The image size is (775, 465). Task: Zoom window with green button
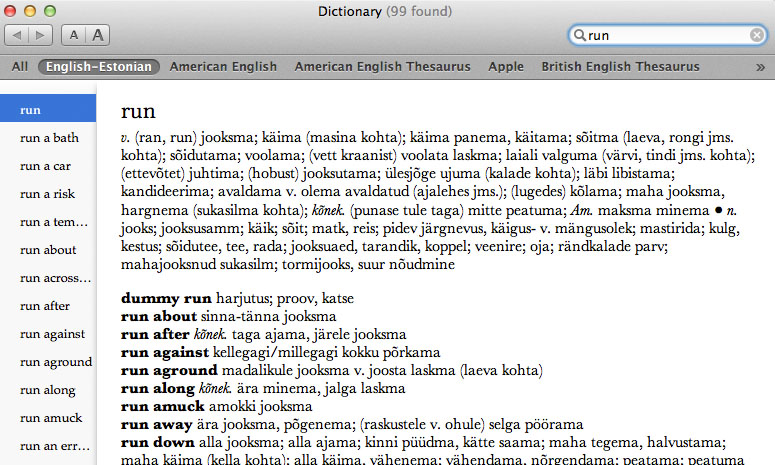[49, 11]
